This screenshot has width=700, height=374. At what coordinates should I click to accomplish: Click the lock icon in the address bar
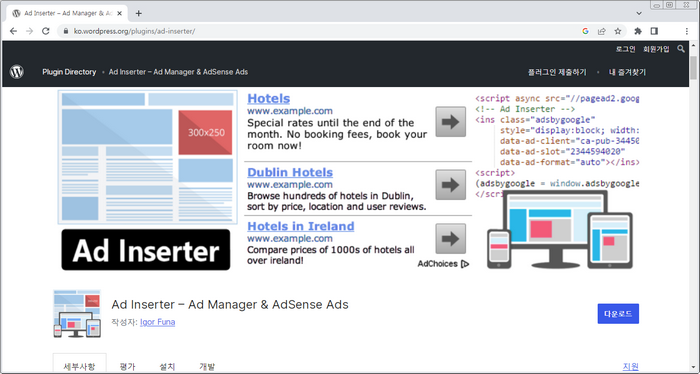[66, 31]
